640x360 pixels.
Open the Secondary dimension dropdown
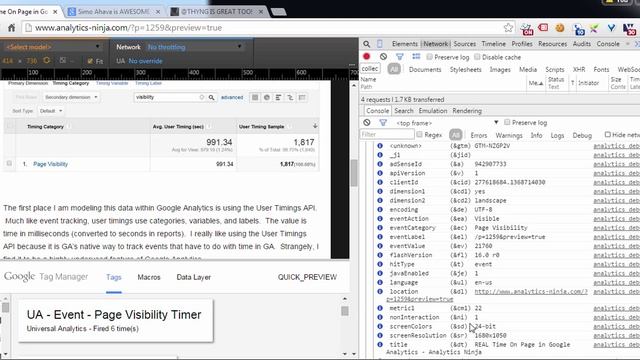pyautogui.click(x=71, y=97)
